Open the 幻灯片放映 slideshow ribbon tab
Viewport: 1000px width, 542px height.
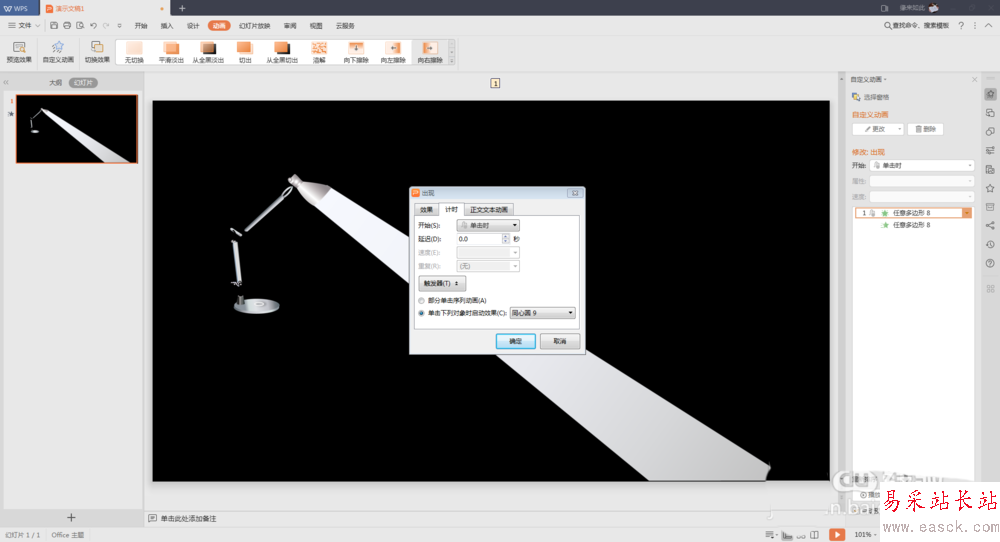pos(254,26)
